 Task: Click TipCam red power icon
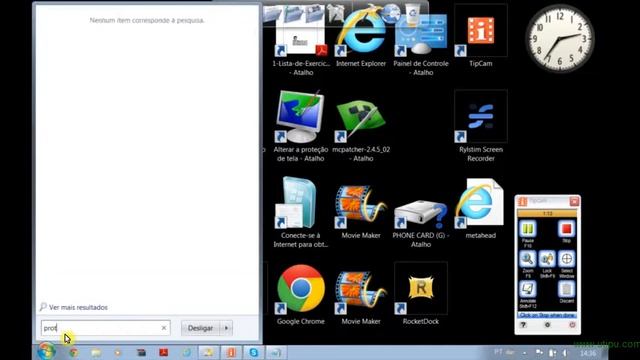(572, 325)
